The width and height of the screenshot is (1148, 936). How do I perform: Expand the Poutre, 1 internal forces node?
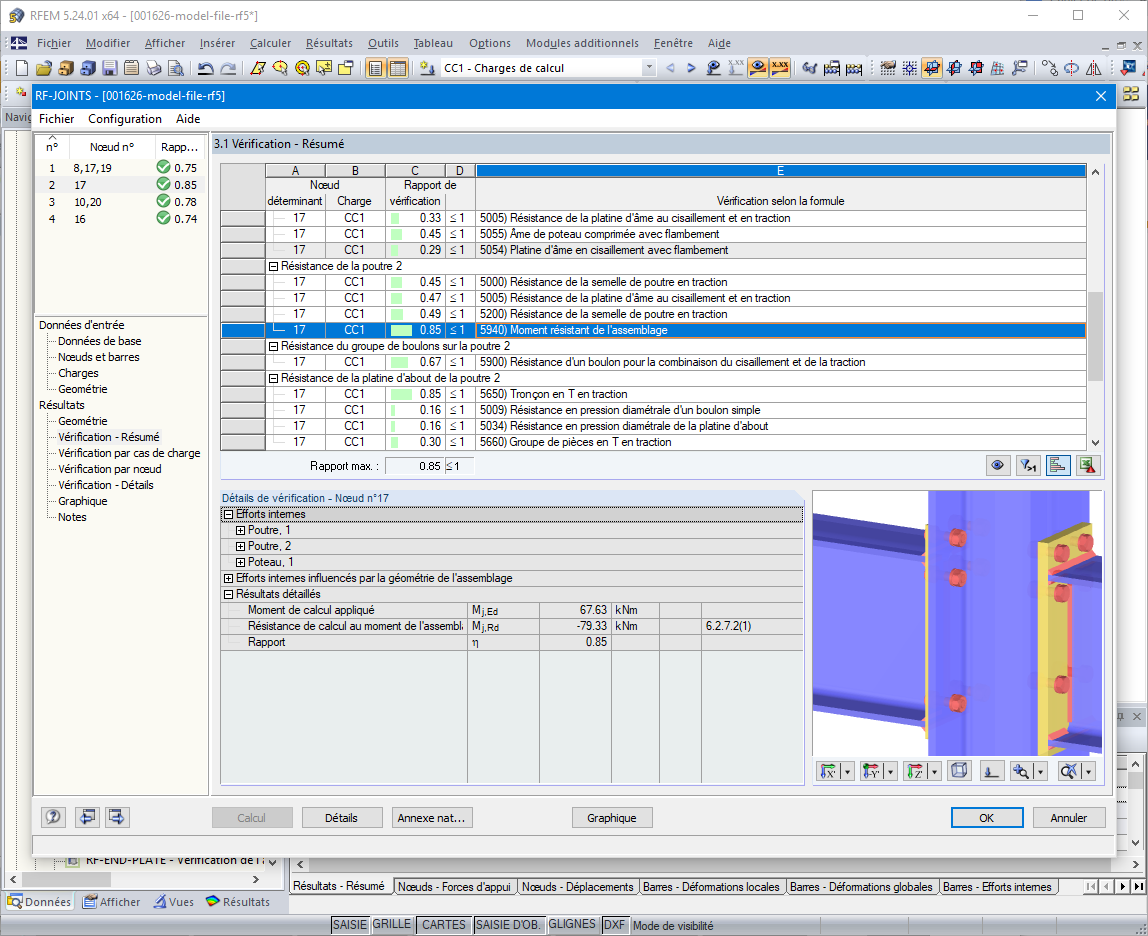click(x=240, y=530)
